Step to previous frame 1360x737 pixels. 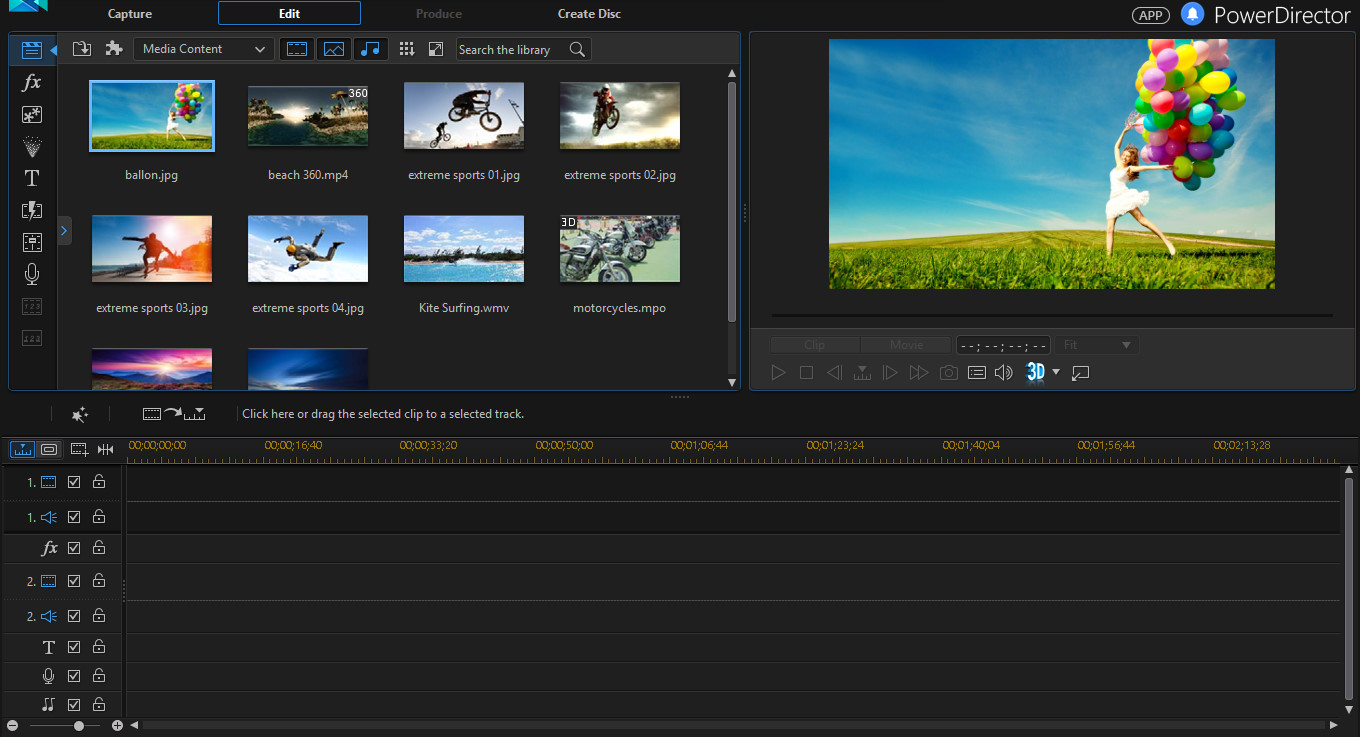(834, 373)
